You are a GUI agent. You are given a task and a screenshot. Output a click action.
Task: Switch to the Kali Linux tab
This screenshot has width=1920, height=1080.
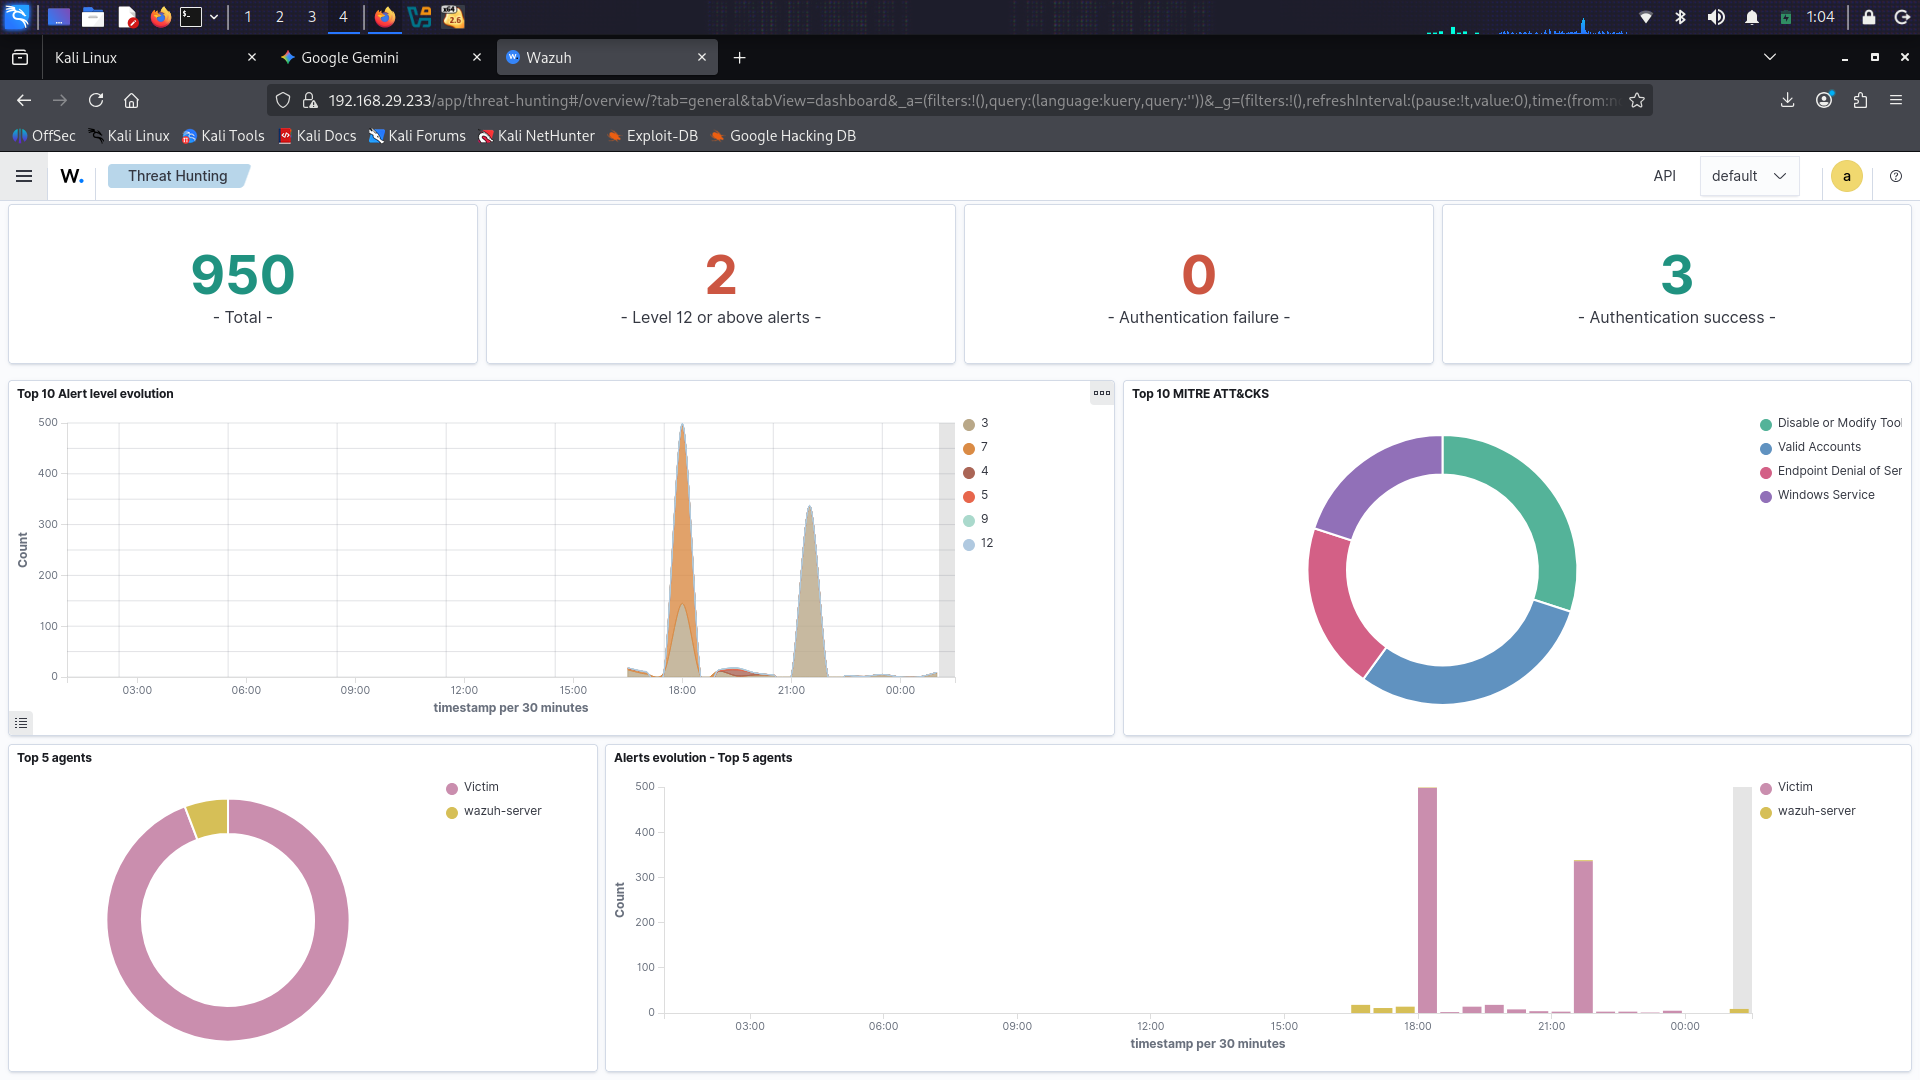pos(86,58)
